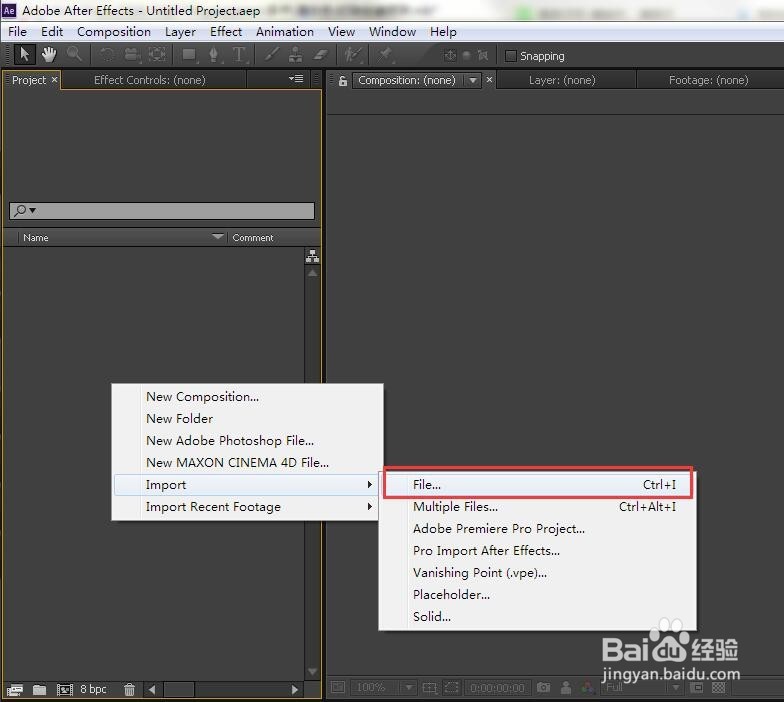
Task: Open the Edit menu
Action: [52, 32]
